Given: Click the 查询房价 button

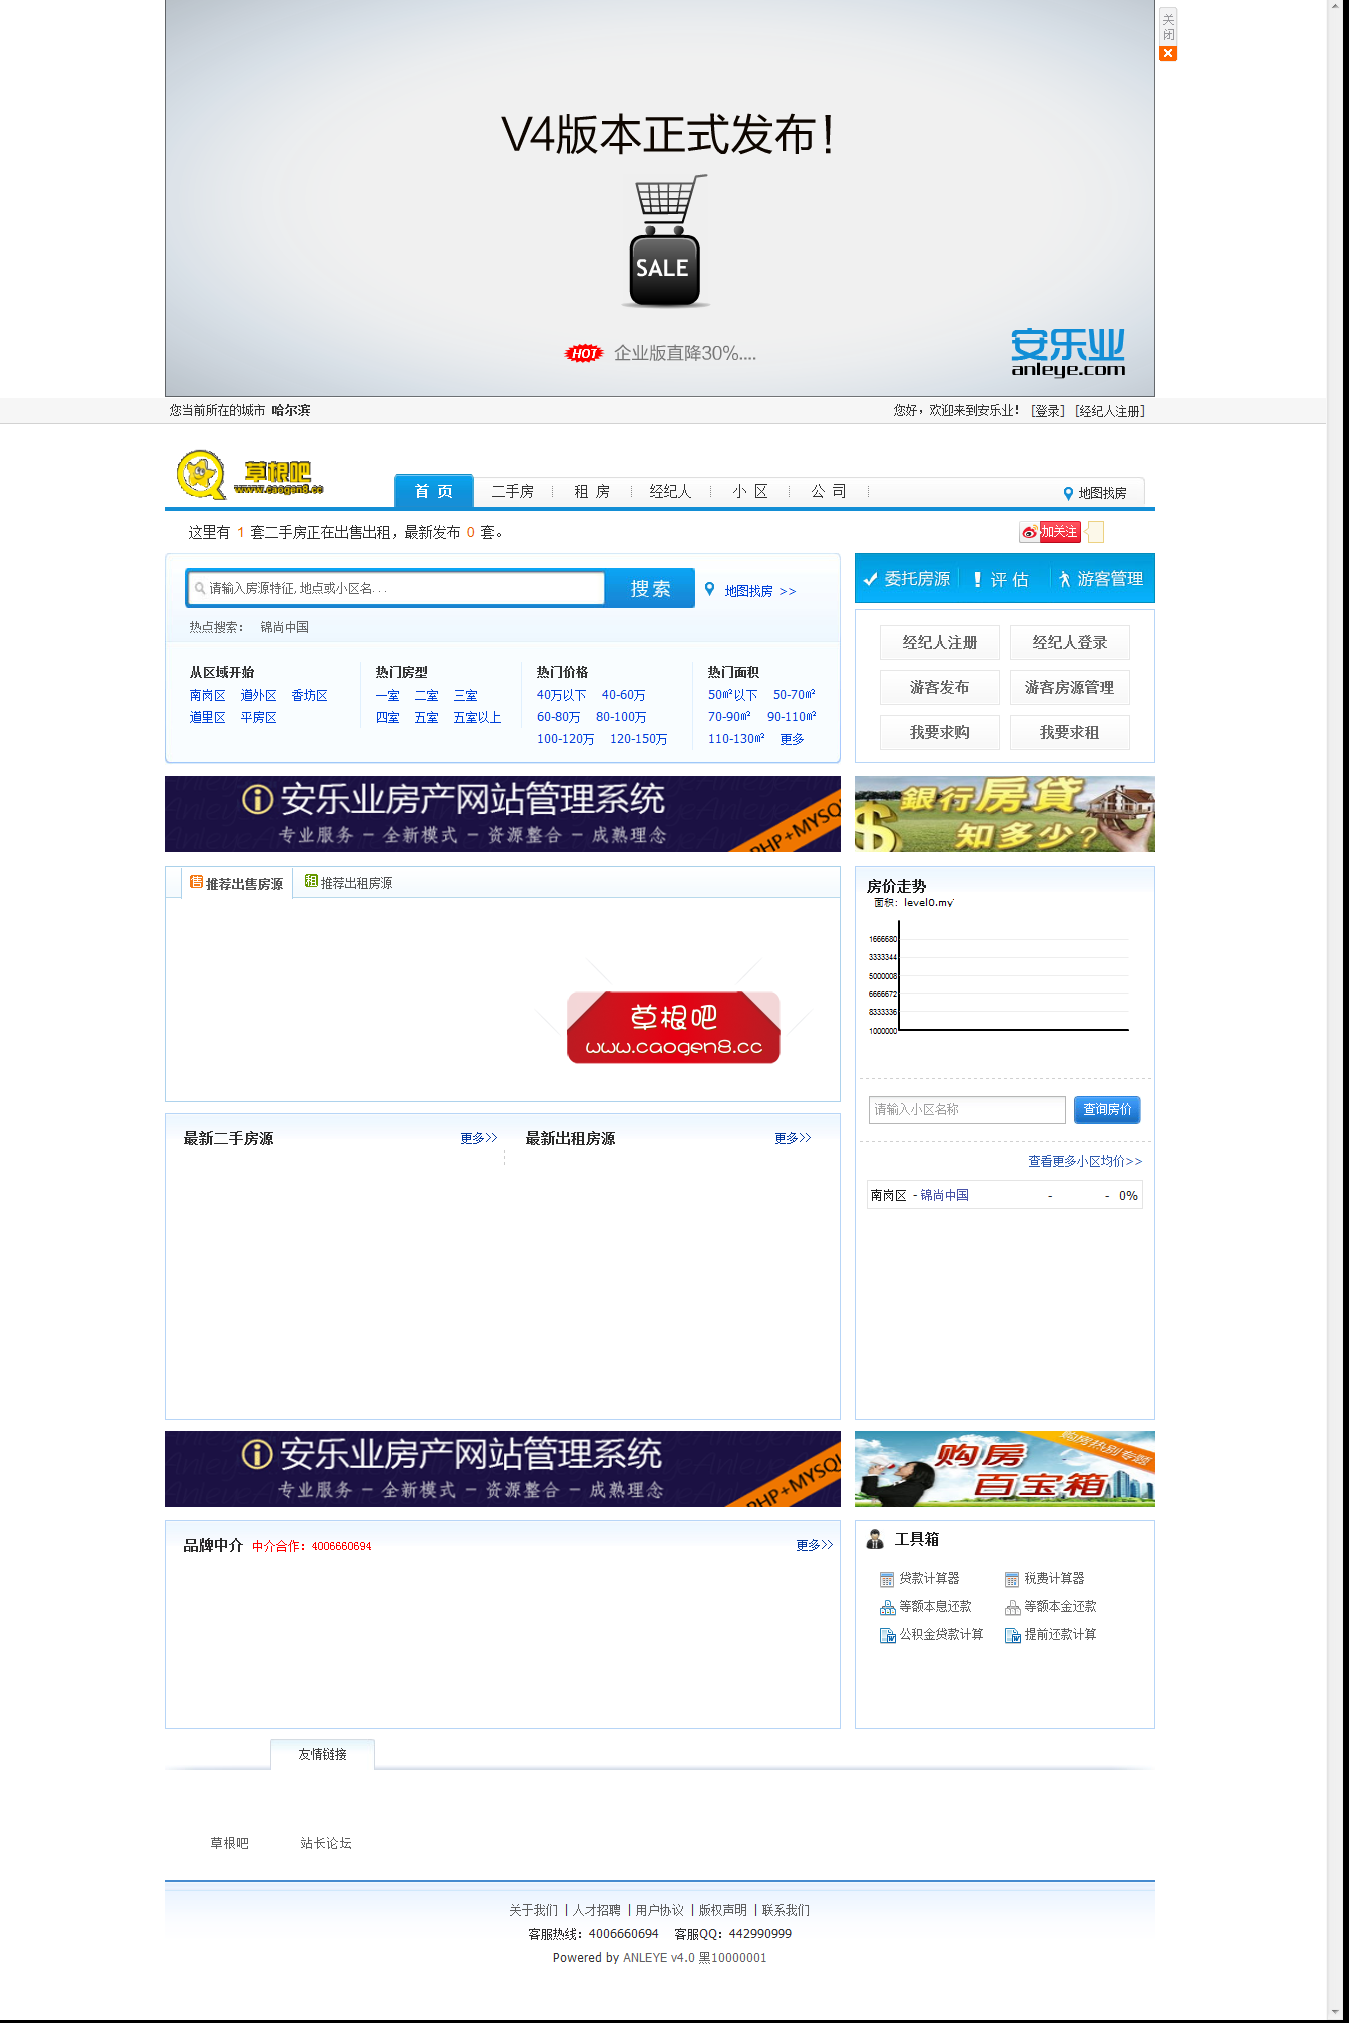Looking at the screenshot, I should click(1107, 1109).
